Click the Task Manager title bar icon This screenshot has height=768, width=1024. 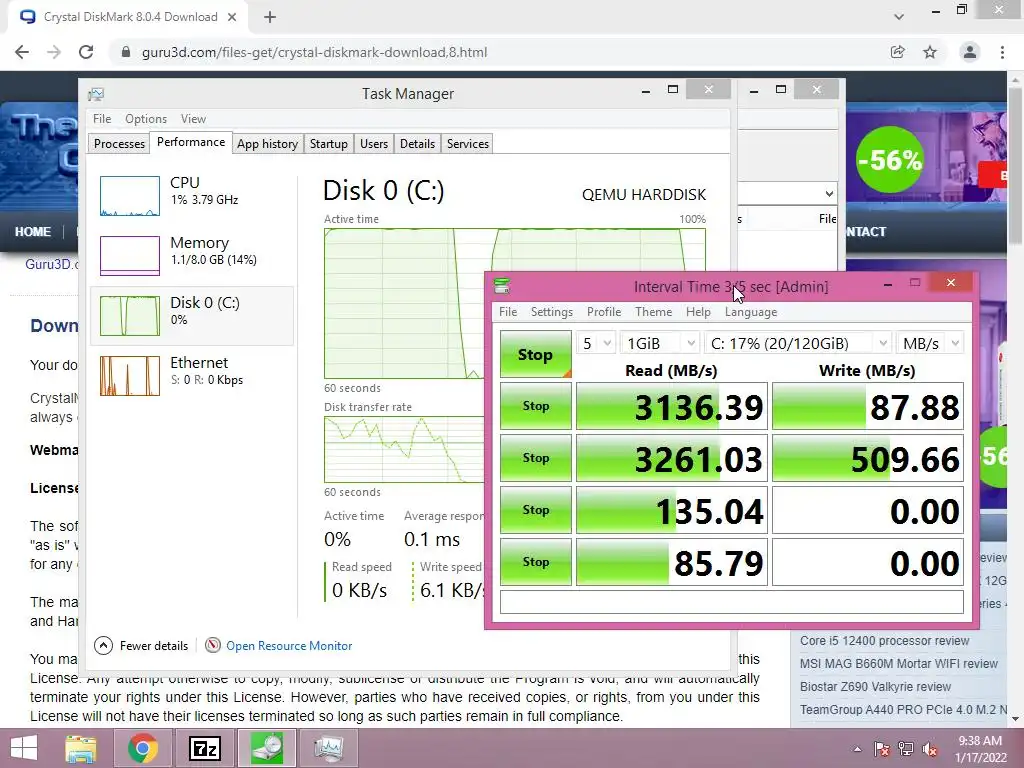[x=96, y=94]
